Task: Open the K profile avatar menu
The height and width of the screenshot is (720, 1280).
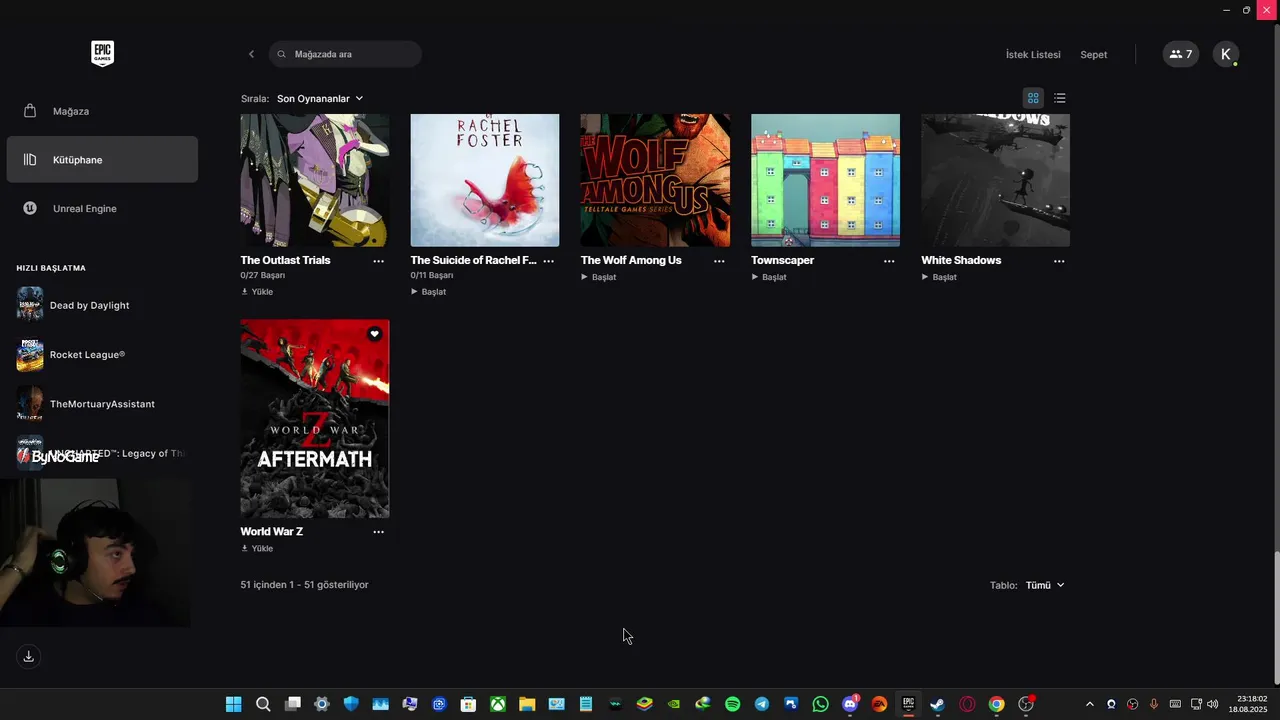Action: [1226, 54]
